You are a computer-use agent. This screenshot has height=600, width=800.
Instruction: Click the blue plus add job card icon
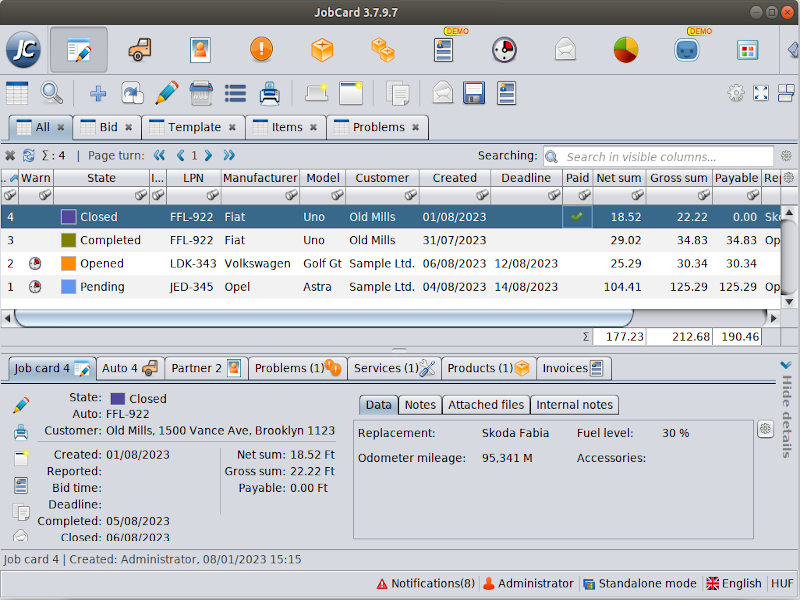pos(98,94)
